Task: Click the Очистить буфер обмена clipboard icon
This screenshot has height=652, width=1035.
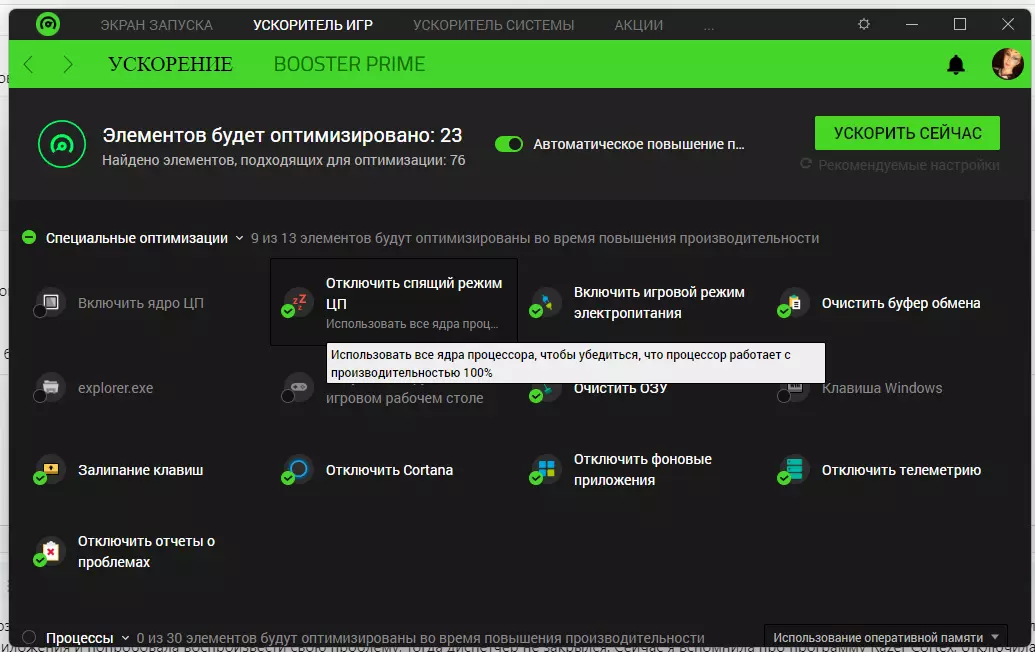Action: tap(795, 302)
